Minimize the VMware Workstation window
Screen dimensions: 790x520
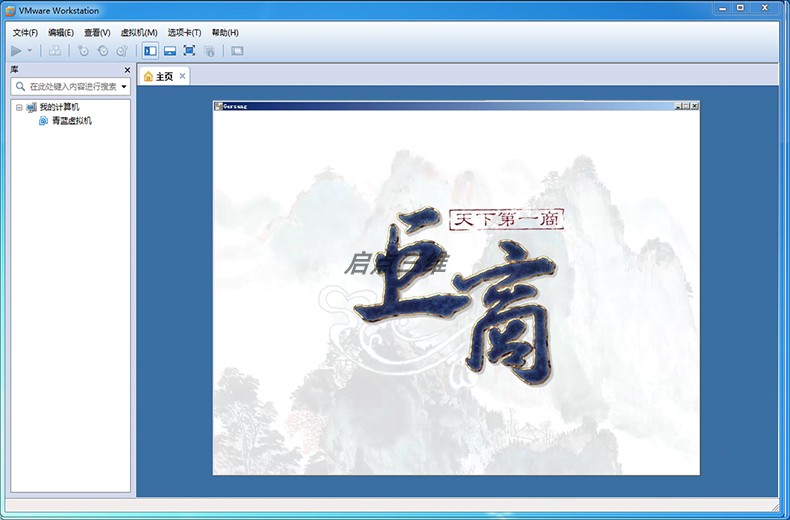click(722, 8)
